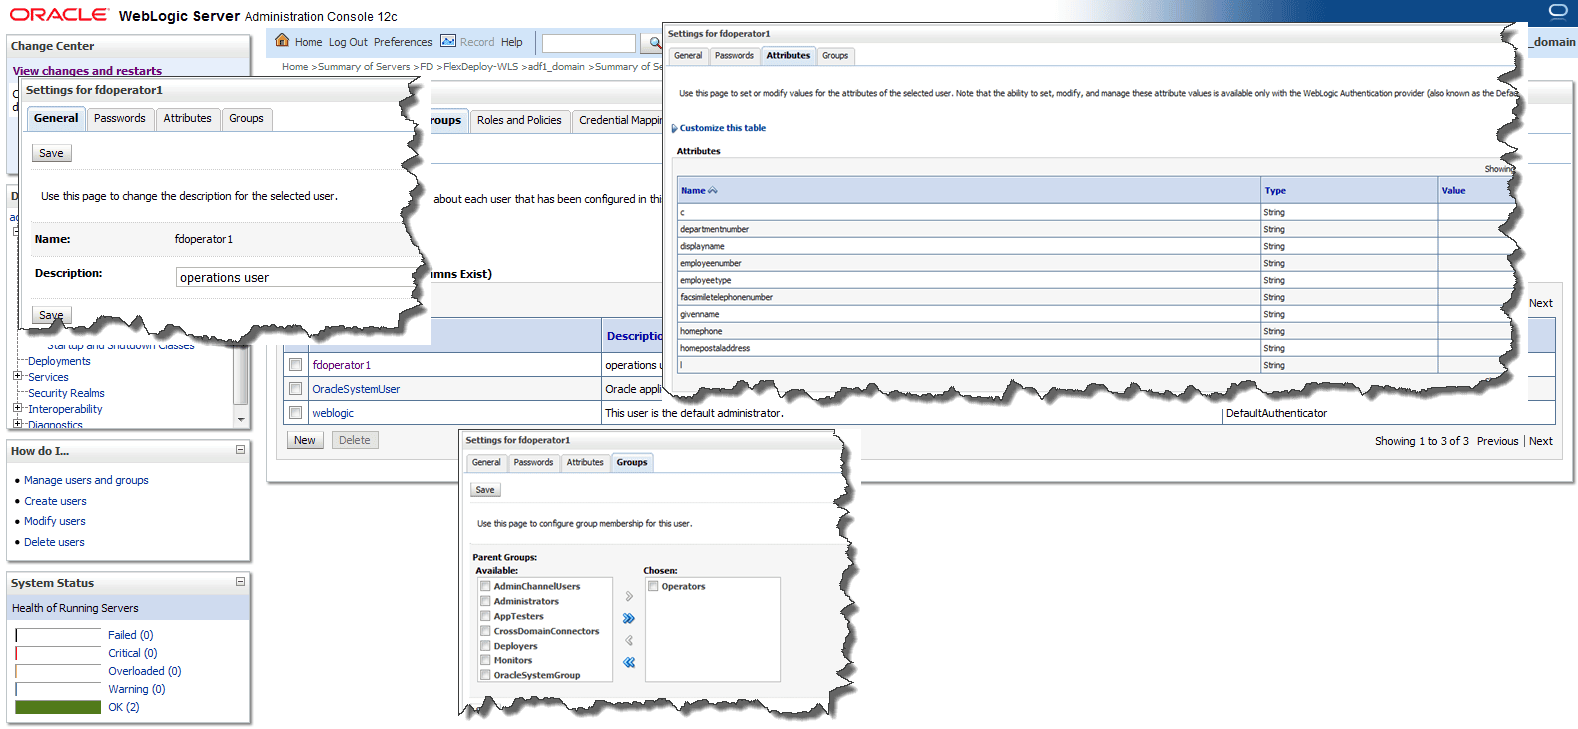Click the sort icon beside Name column
Screen dimensions: 1578x729
[x=713, y=190]
